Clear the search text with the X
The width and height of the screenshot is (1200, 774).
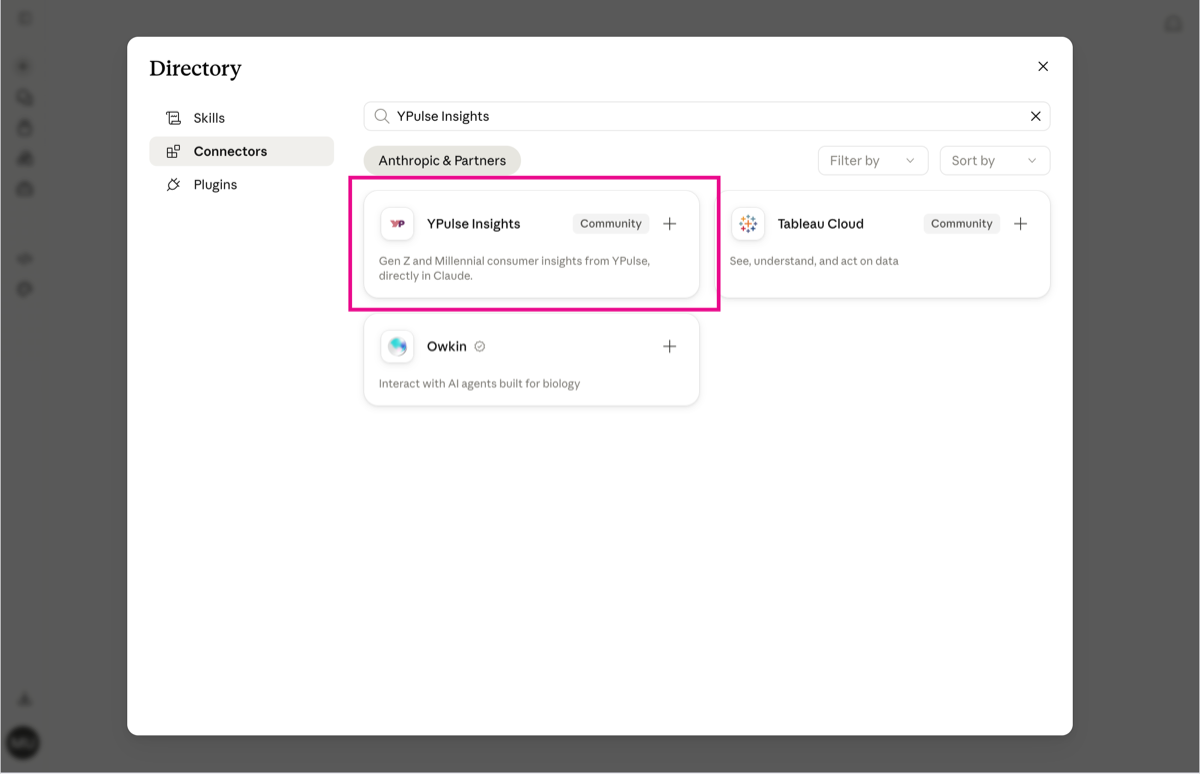pyautogui.click(x=1035, y=116)
